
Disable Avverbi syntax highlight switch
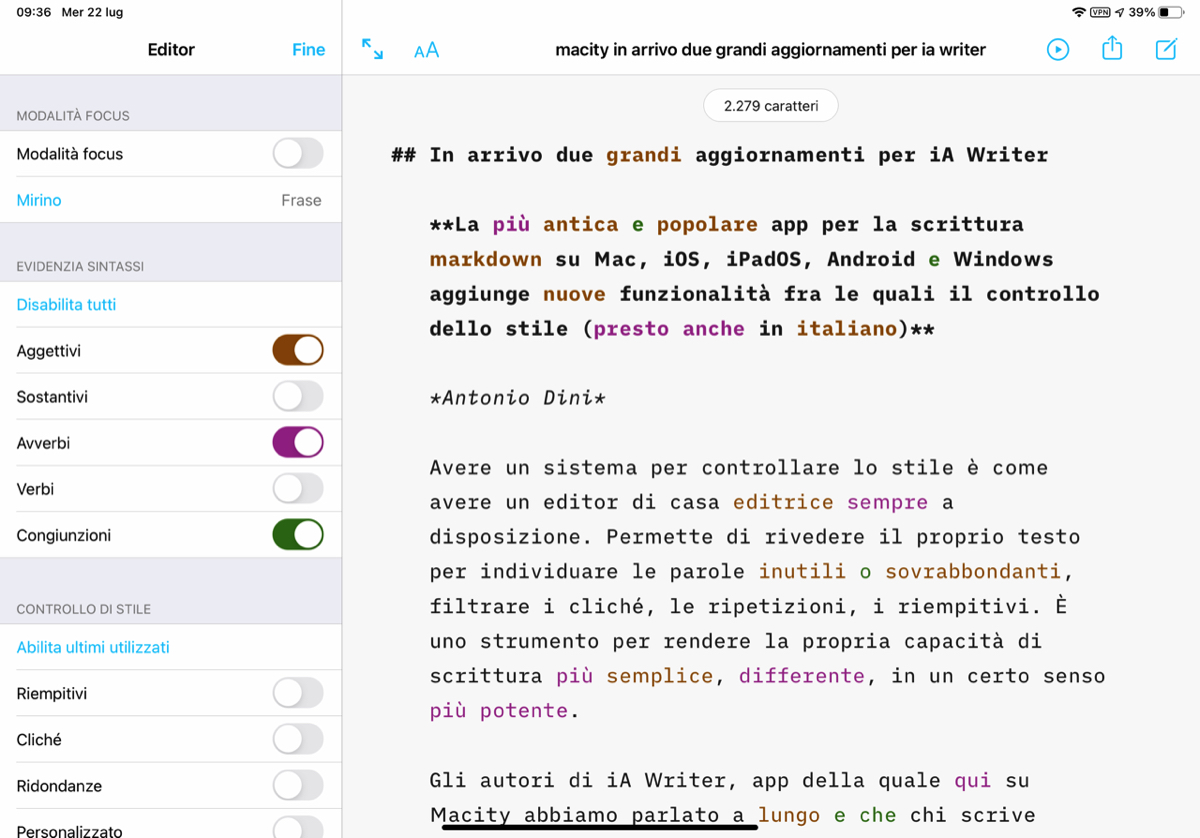pos(298,443)
